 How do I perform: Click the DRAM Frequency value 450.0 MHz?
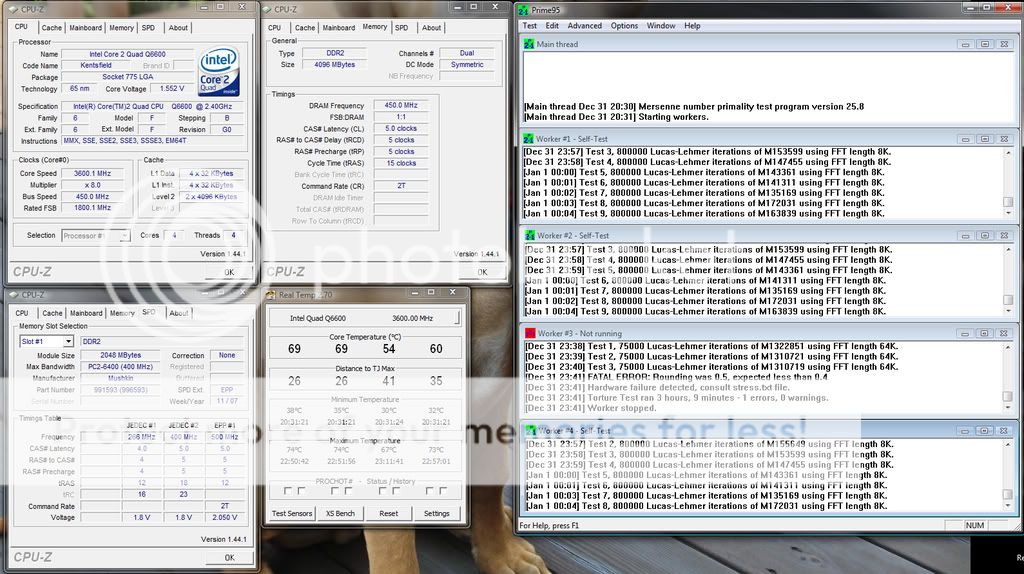[401, 105]
